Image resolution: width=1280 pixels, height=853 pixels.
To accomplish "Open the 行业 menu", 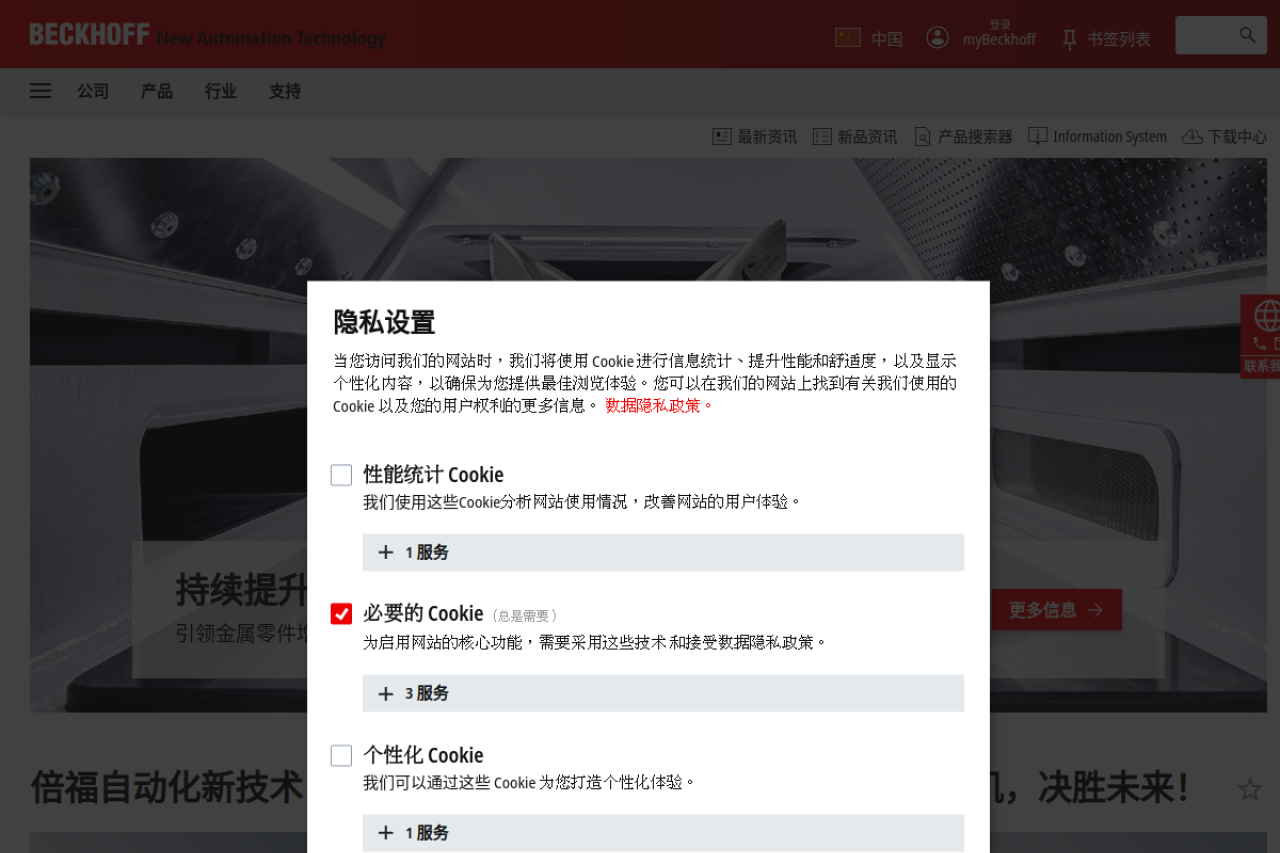I will (x=221, y=91).
